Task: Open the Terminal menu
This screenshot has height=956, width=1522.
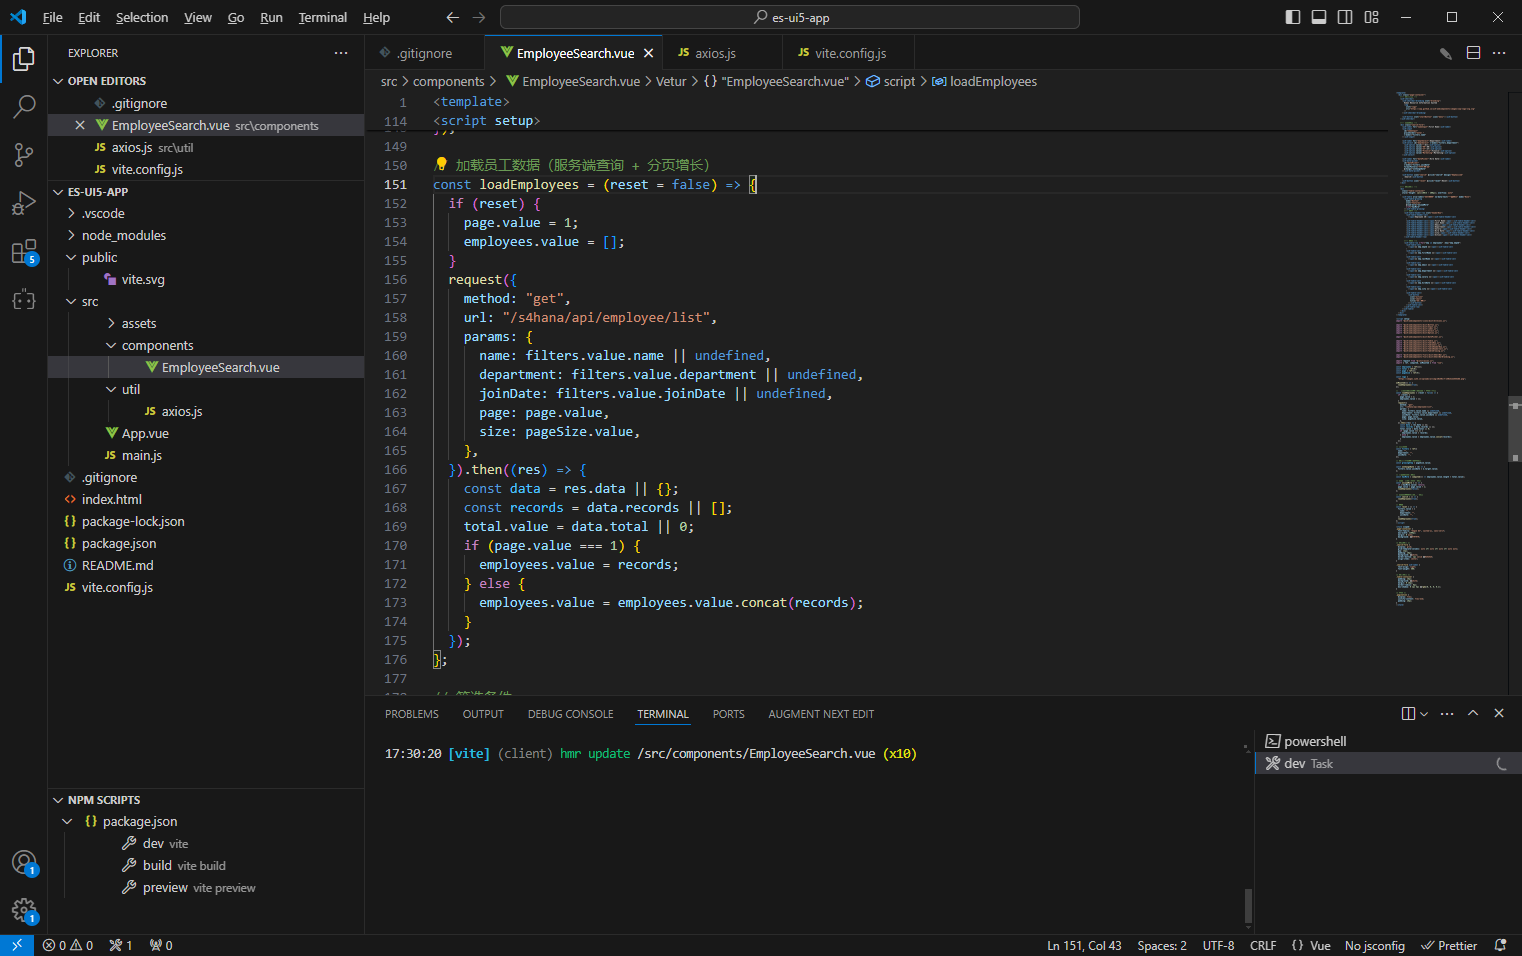Action: click(322, 17)
